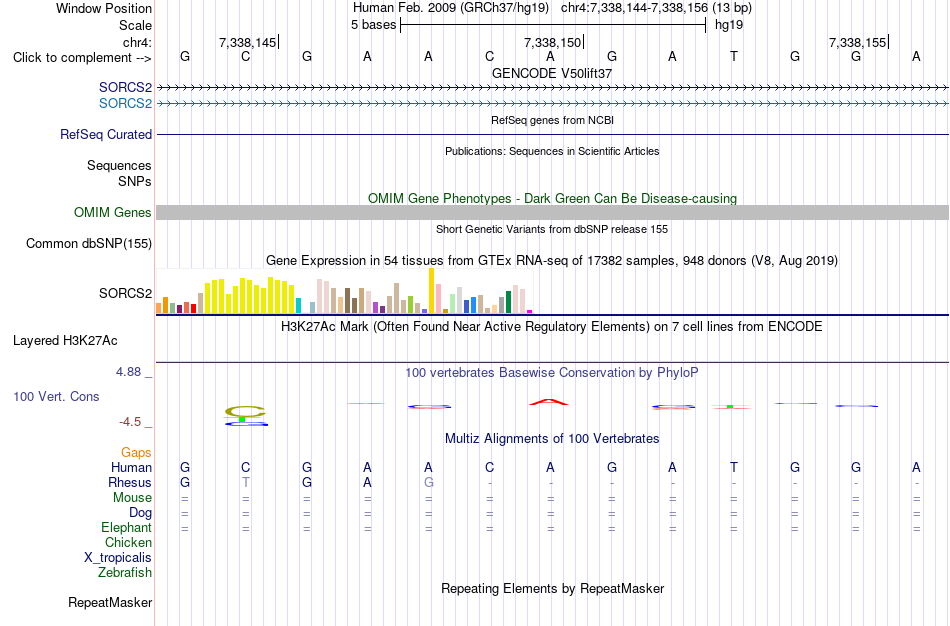The image size is (950, 626).
Task: Click the 7,338,145 ruler coordinate
Action: pyautogui.click(x=247, y=42)
